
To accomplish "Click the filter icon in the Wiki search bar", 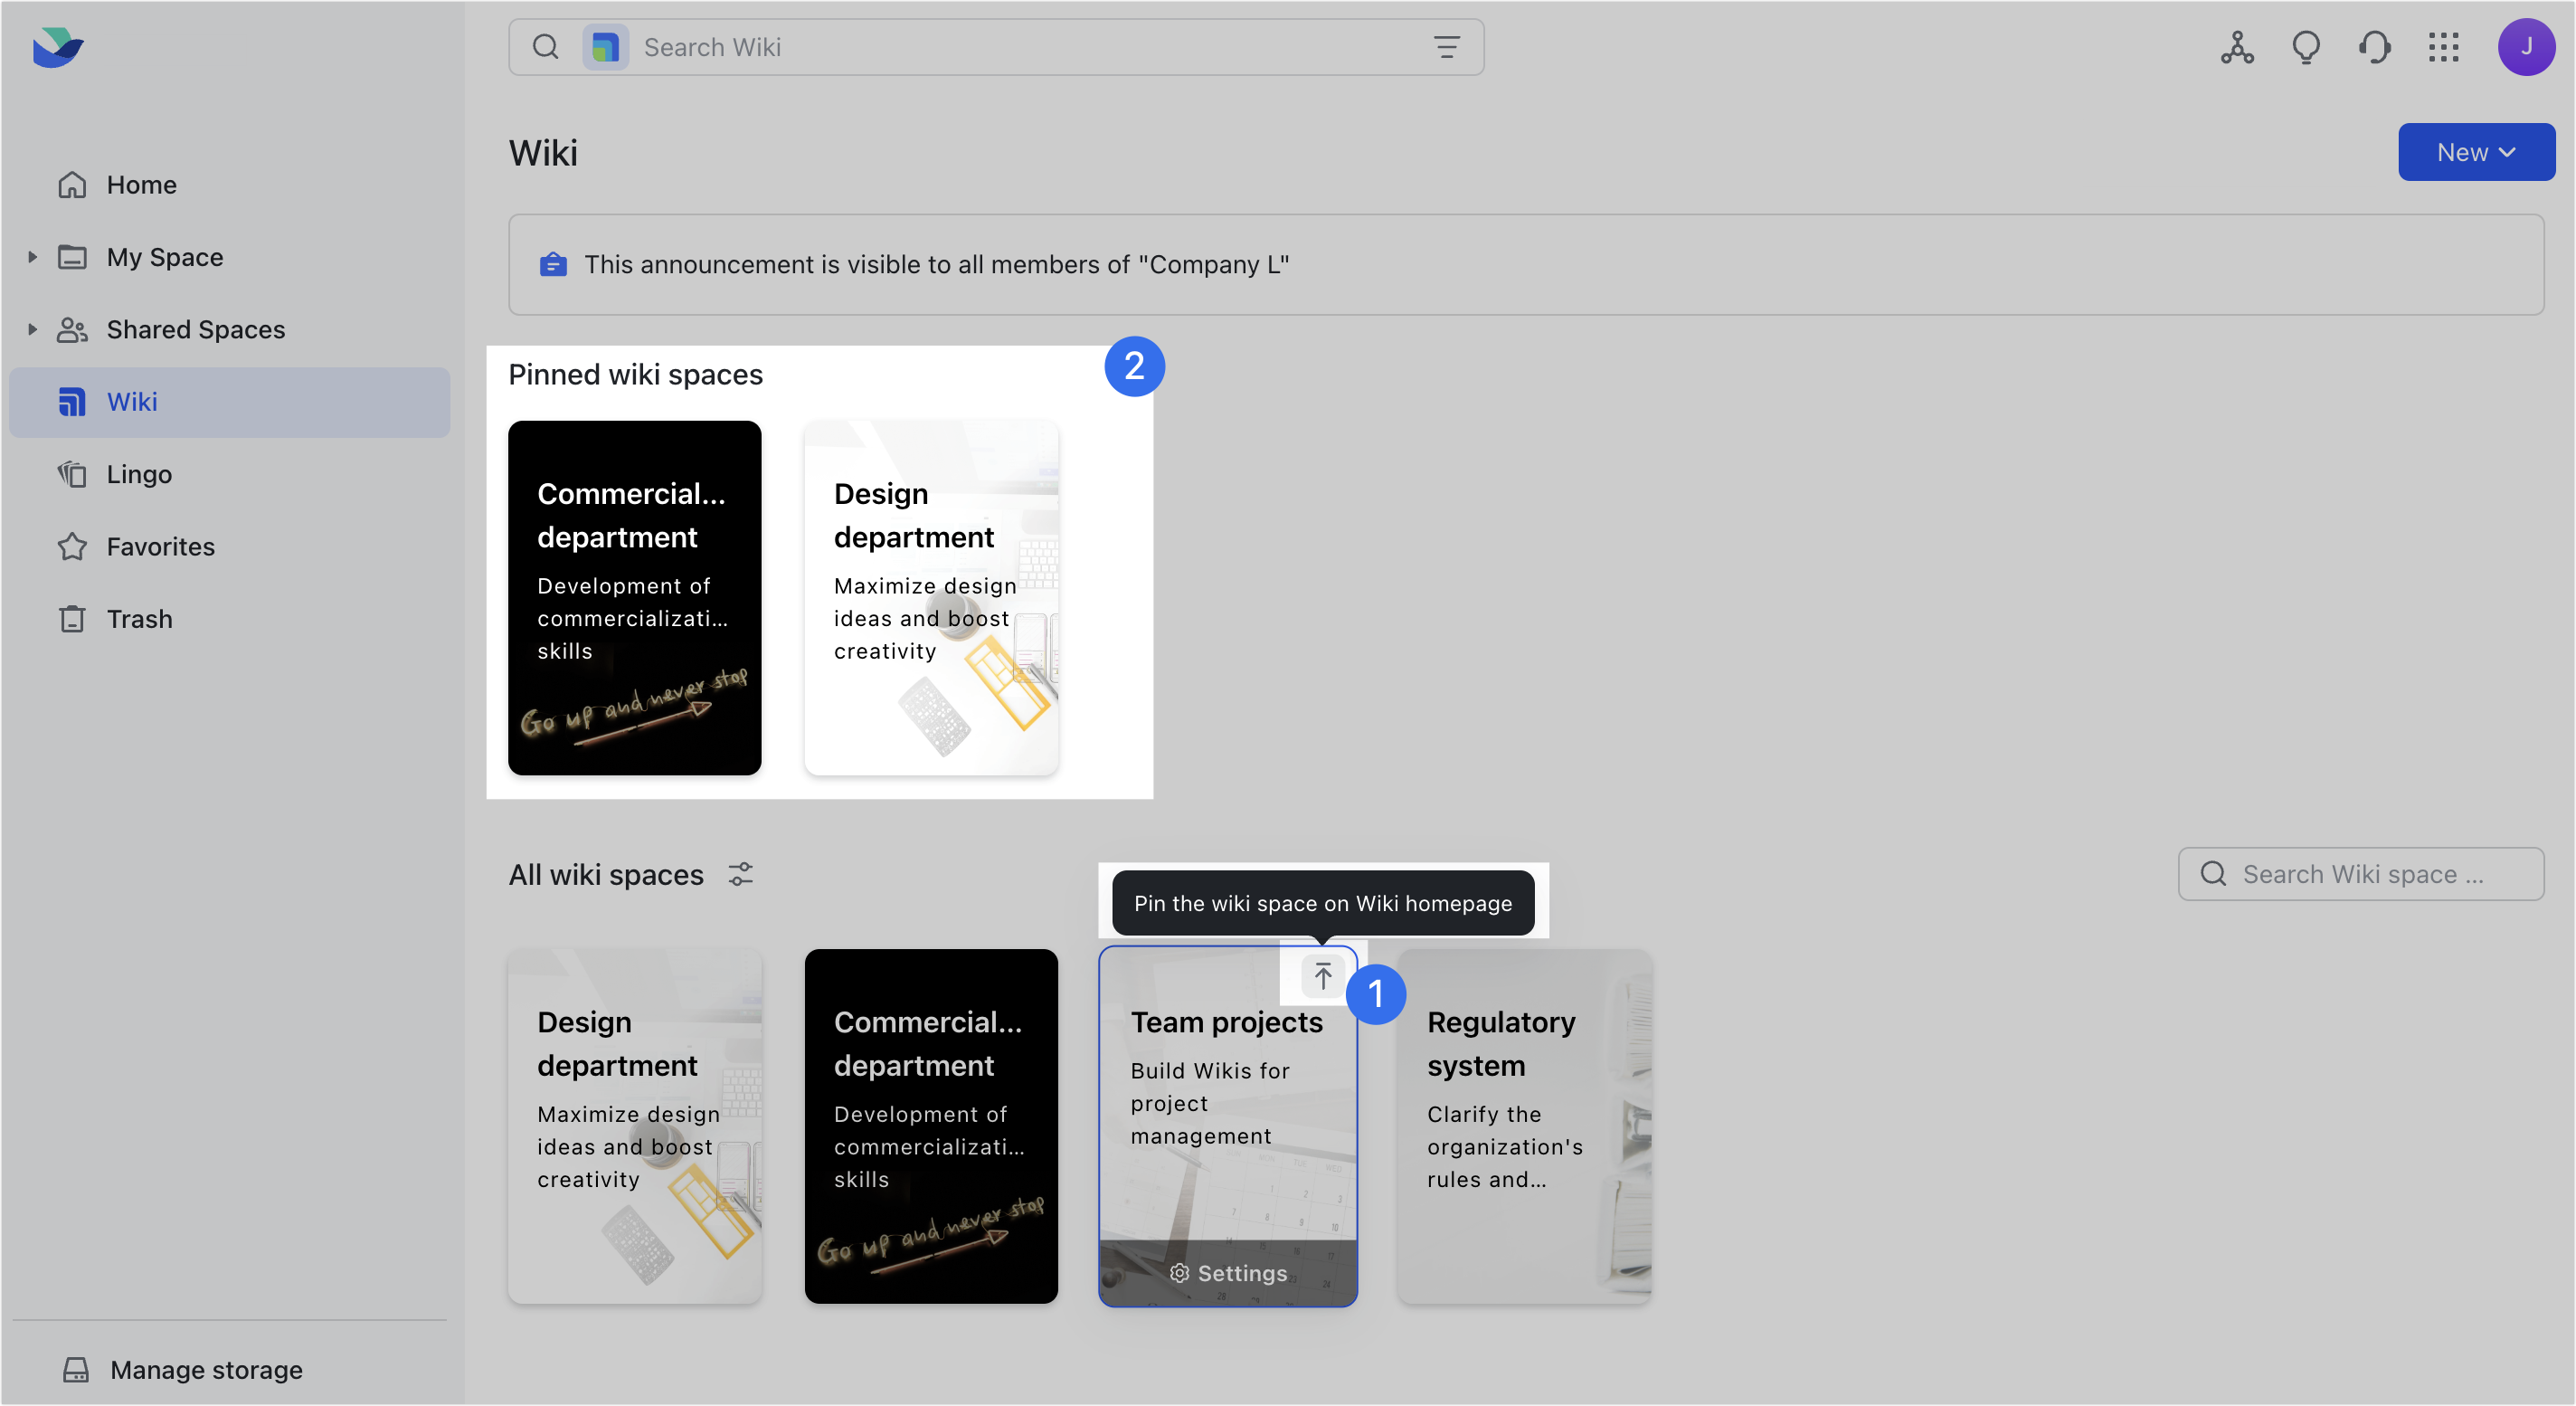I will 1447,46.
